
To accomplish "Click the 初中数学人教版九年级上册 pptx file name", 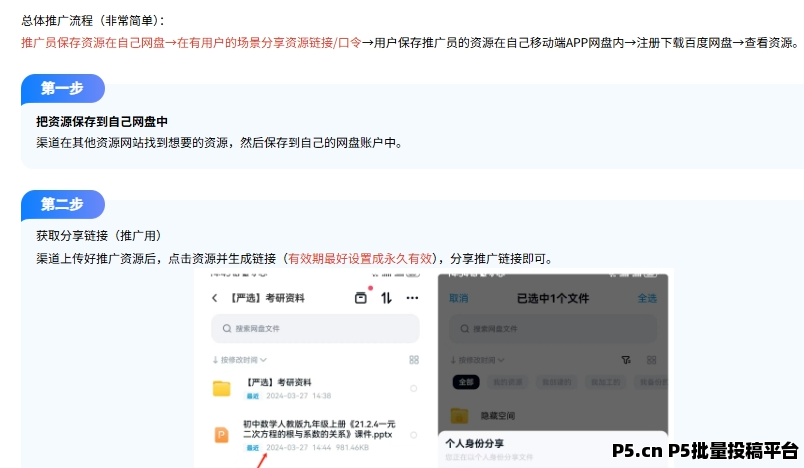I will (x=319, y=429).
